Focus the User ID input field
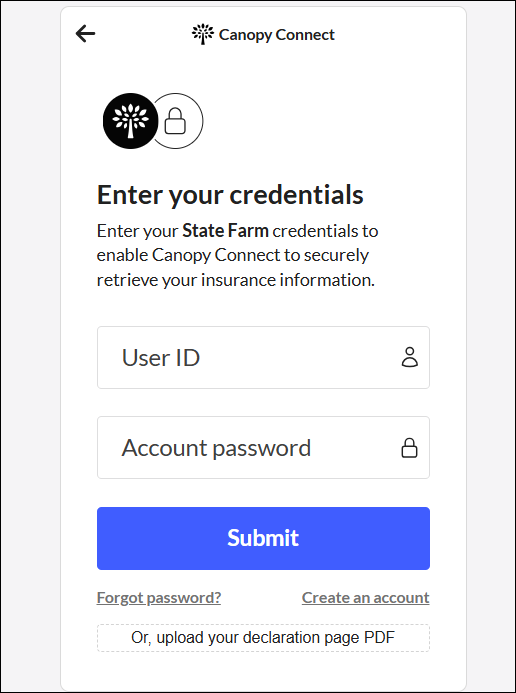This screenshot has width=516, height=693. 263,358
